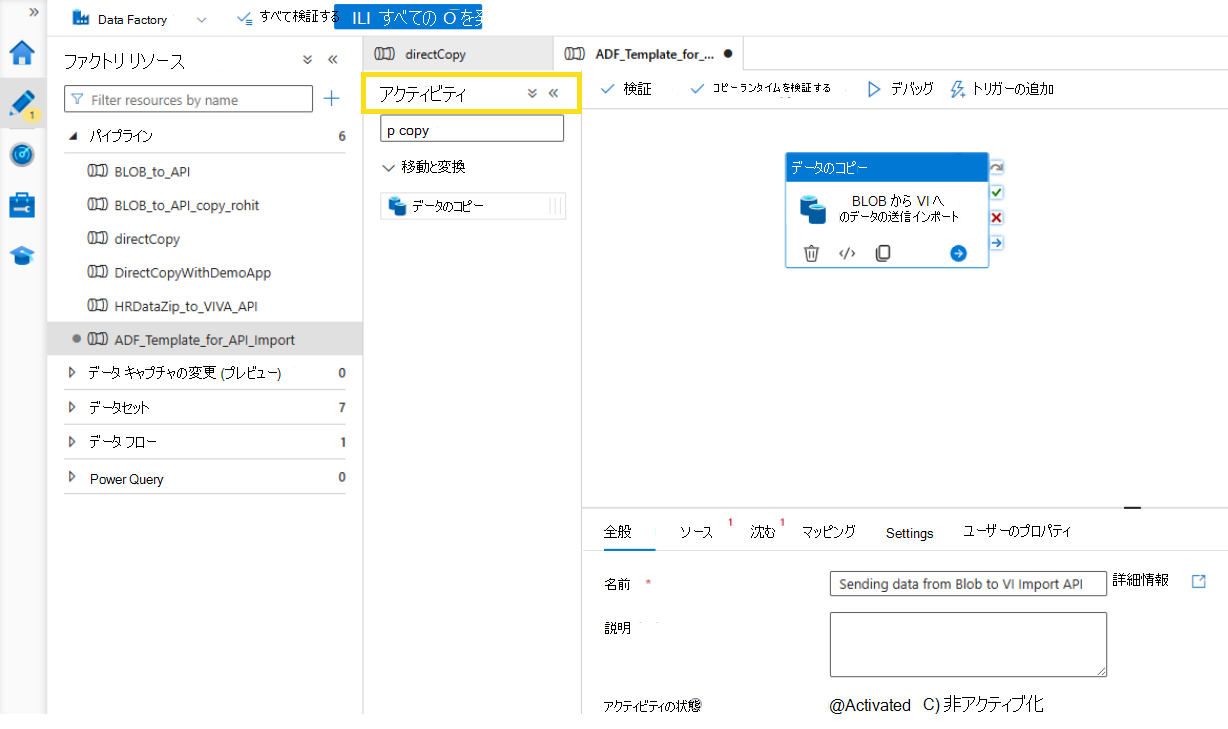Open the Manage toolbox icon
The image size is (1228, 729).
[21, 206]
